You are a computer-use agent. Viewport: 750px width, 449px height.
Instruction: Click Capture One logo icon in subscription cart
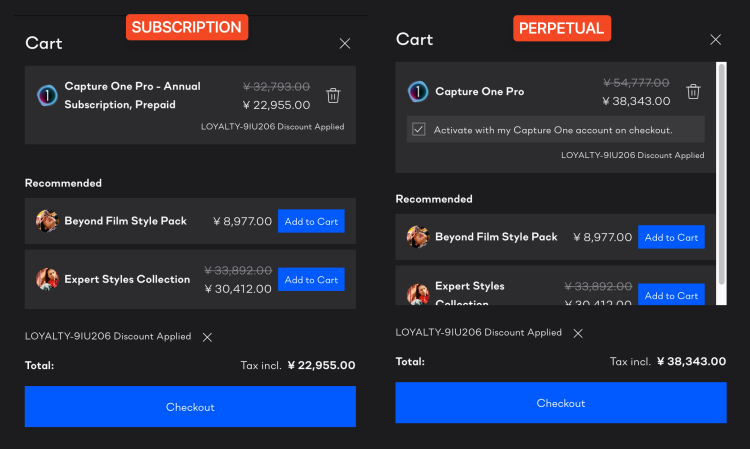tap(47, 95)
